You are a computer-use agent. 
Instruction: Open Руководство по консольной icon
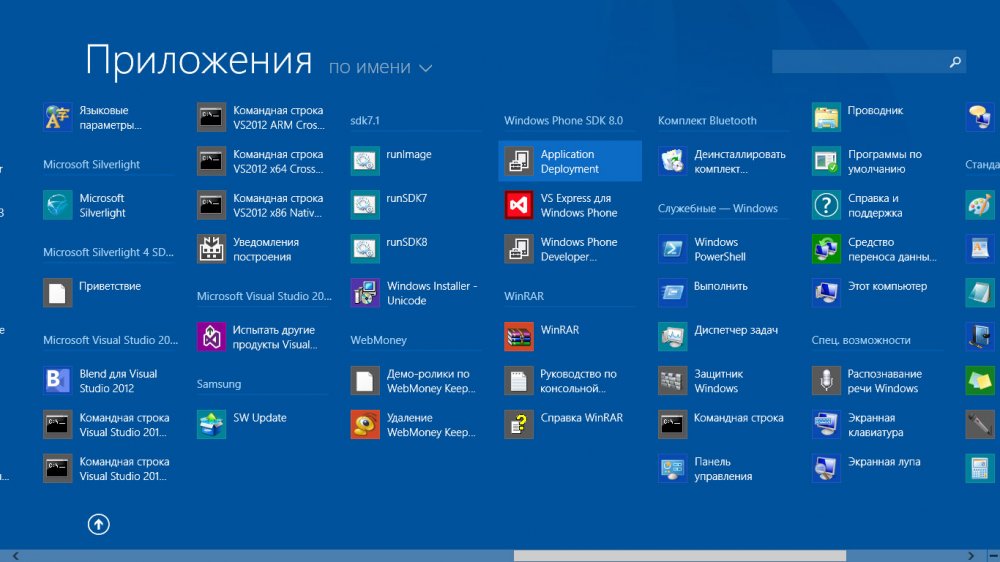518,381
